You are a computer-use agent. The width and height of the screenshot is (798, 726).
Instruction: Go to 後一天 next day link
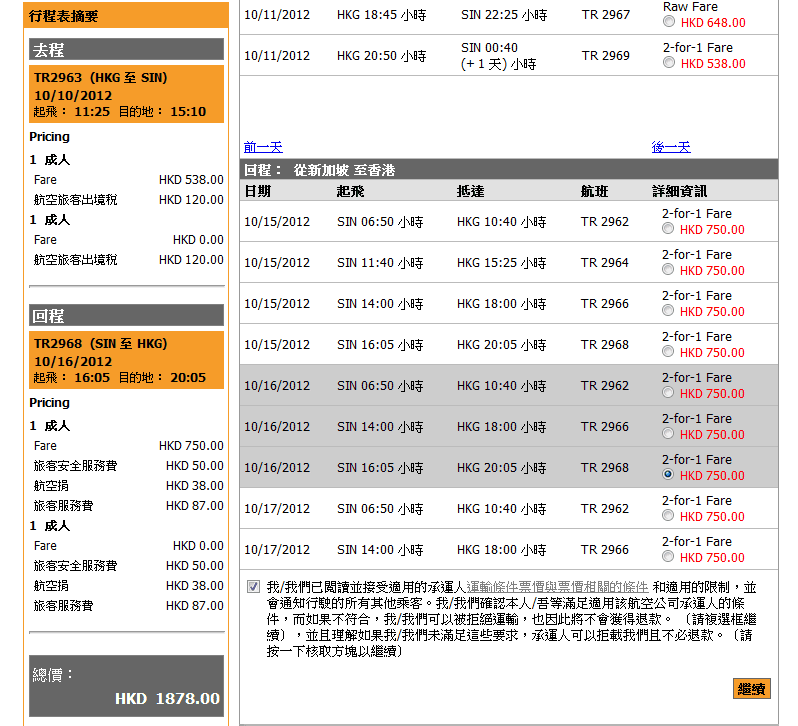[x=671, y=147]
